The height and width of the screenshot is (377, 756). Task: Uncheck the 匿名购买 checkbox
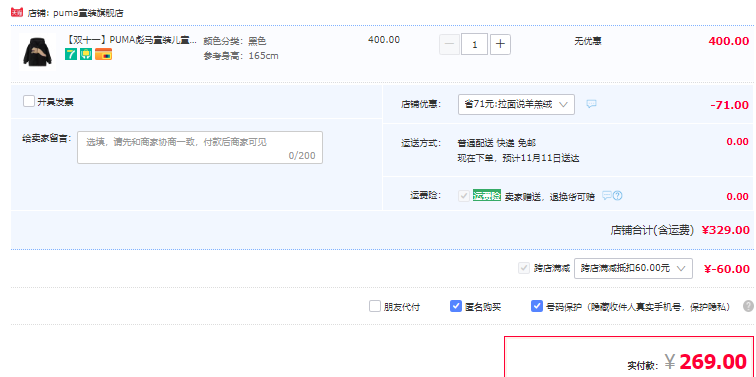pyautogui.click(x=456, y=306)
